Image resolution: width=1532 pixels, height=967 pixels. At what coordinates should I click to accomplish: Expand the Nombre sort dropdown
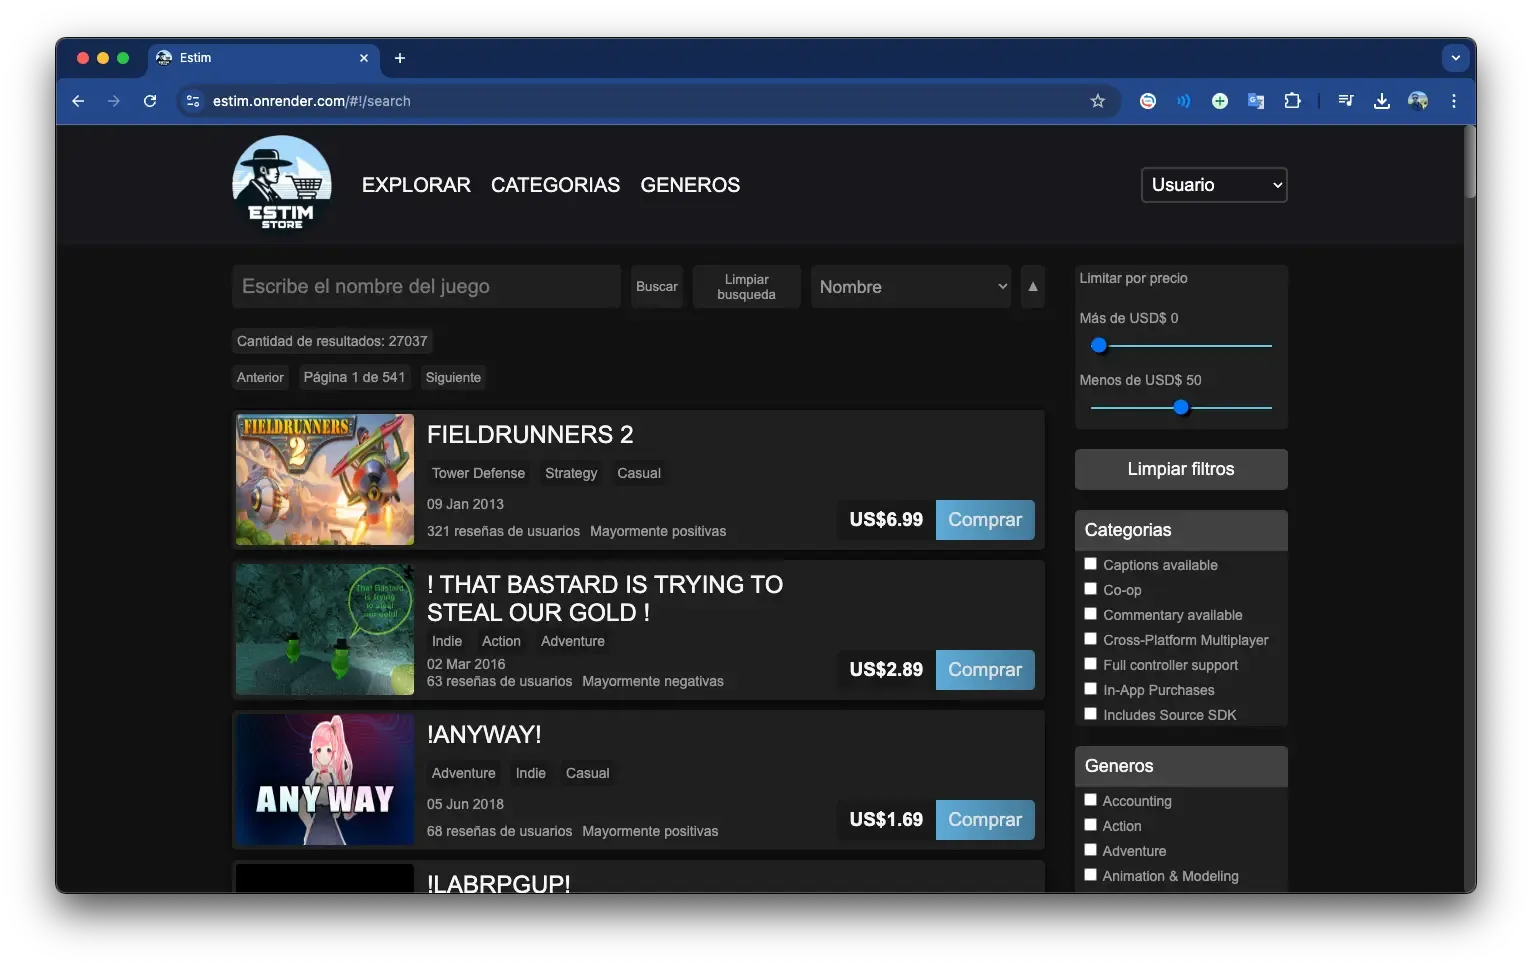[x=911, y=287]
